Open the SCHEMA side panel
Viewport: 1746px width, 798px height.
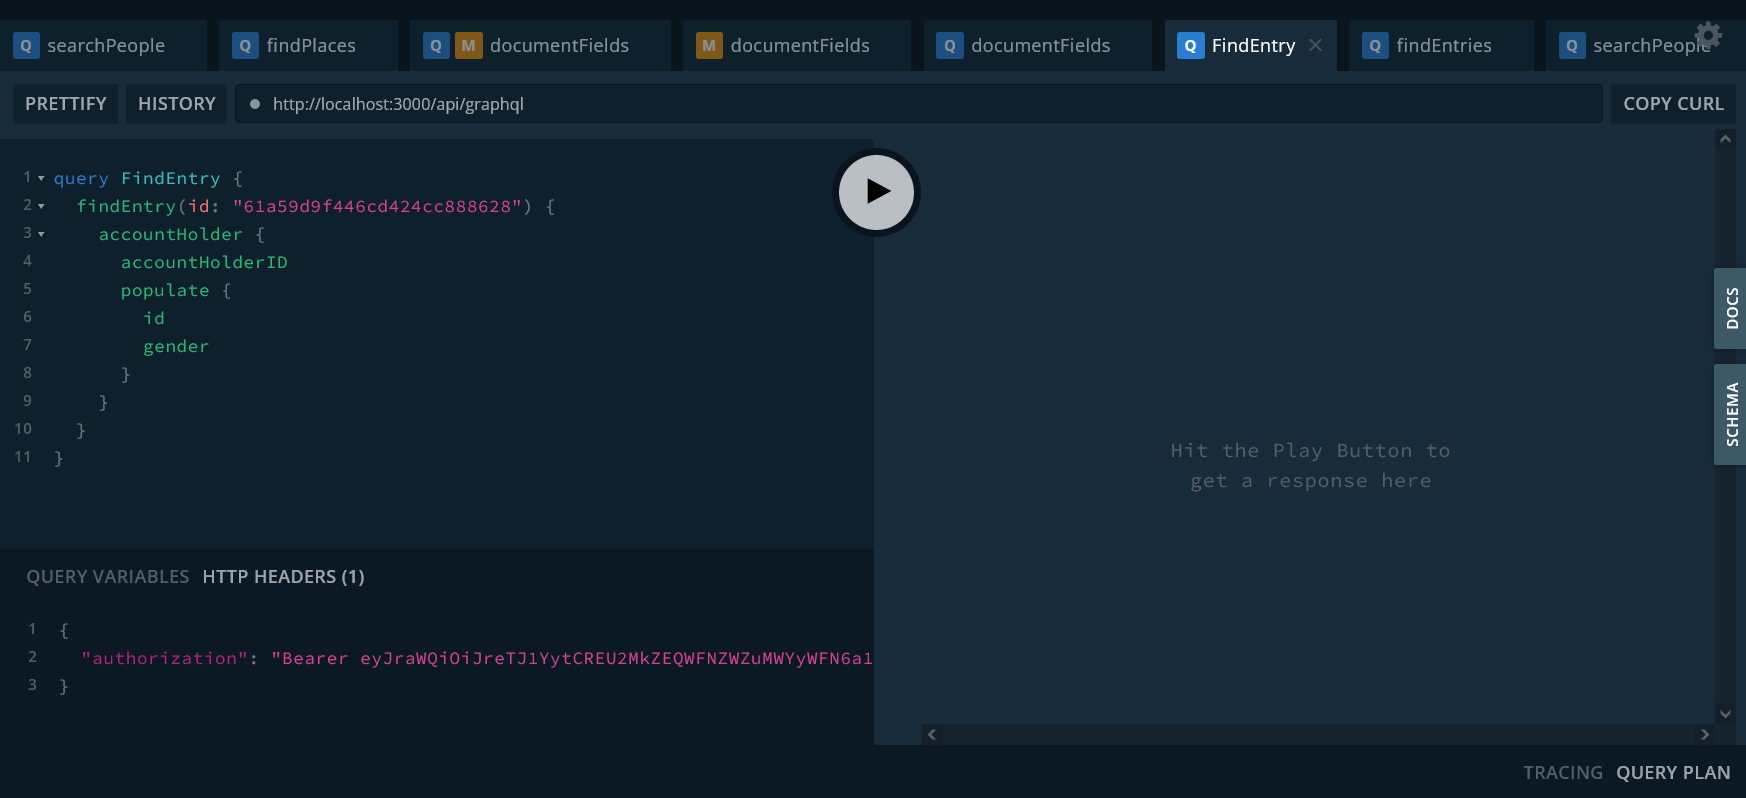[x=1731, y=414]
